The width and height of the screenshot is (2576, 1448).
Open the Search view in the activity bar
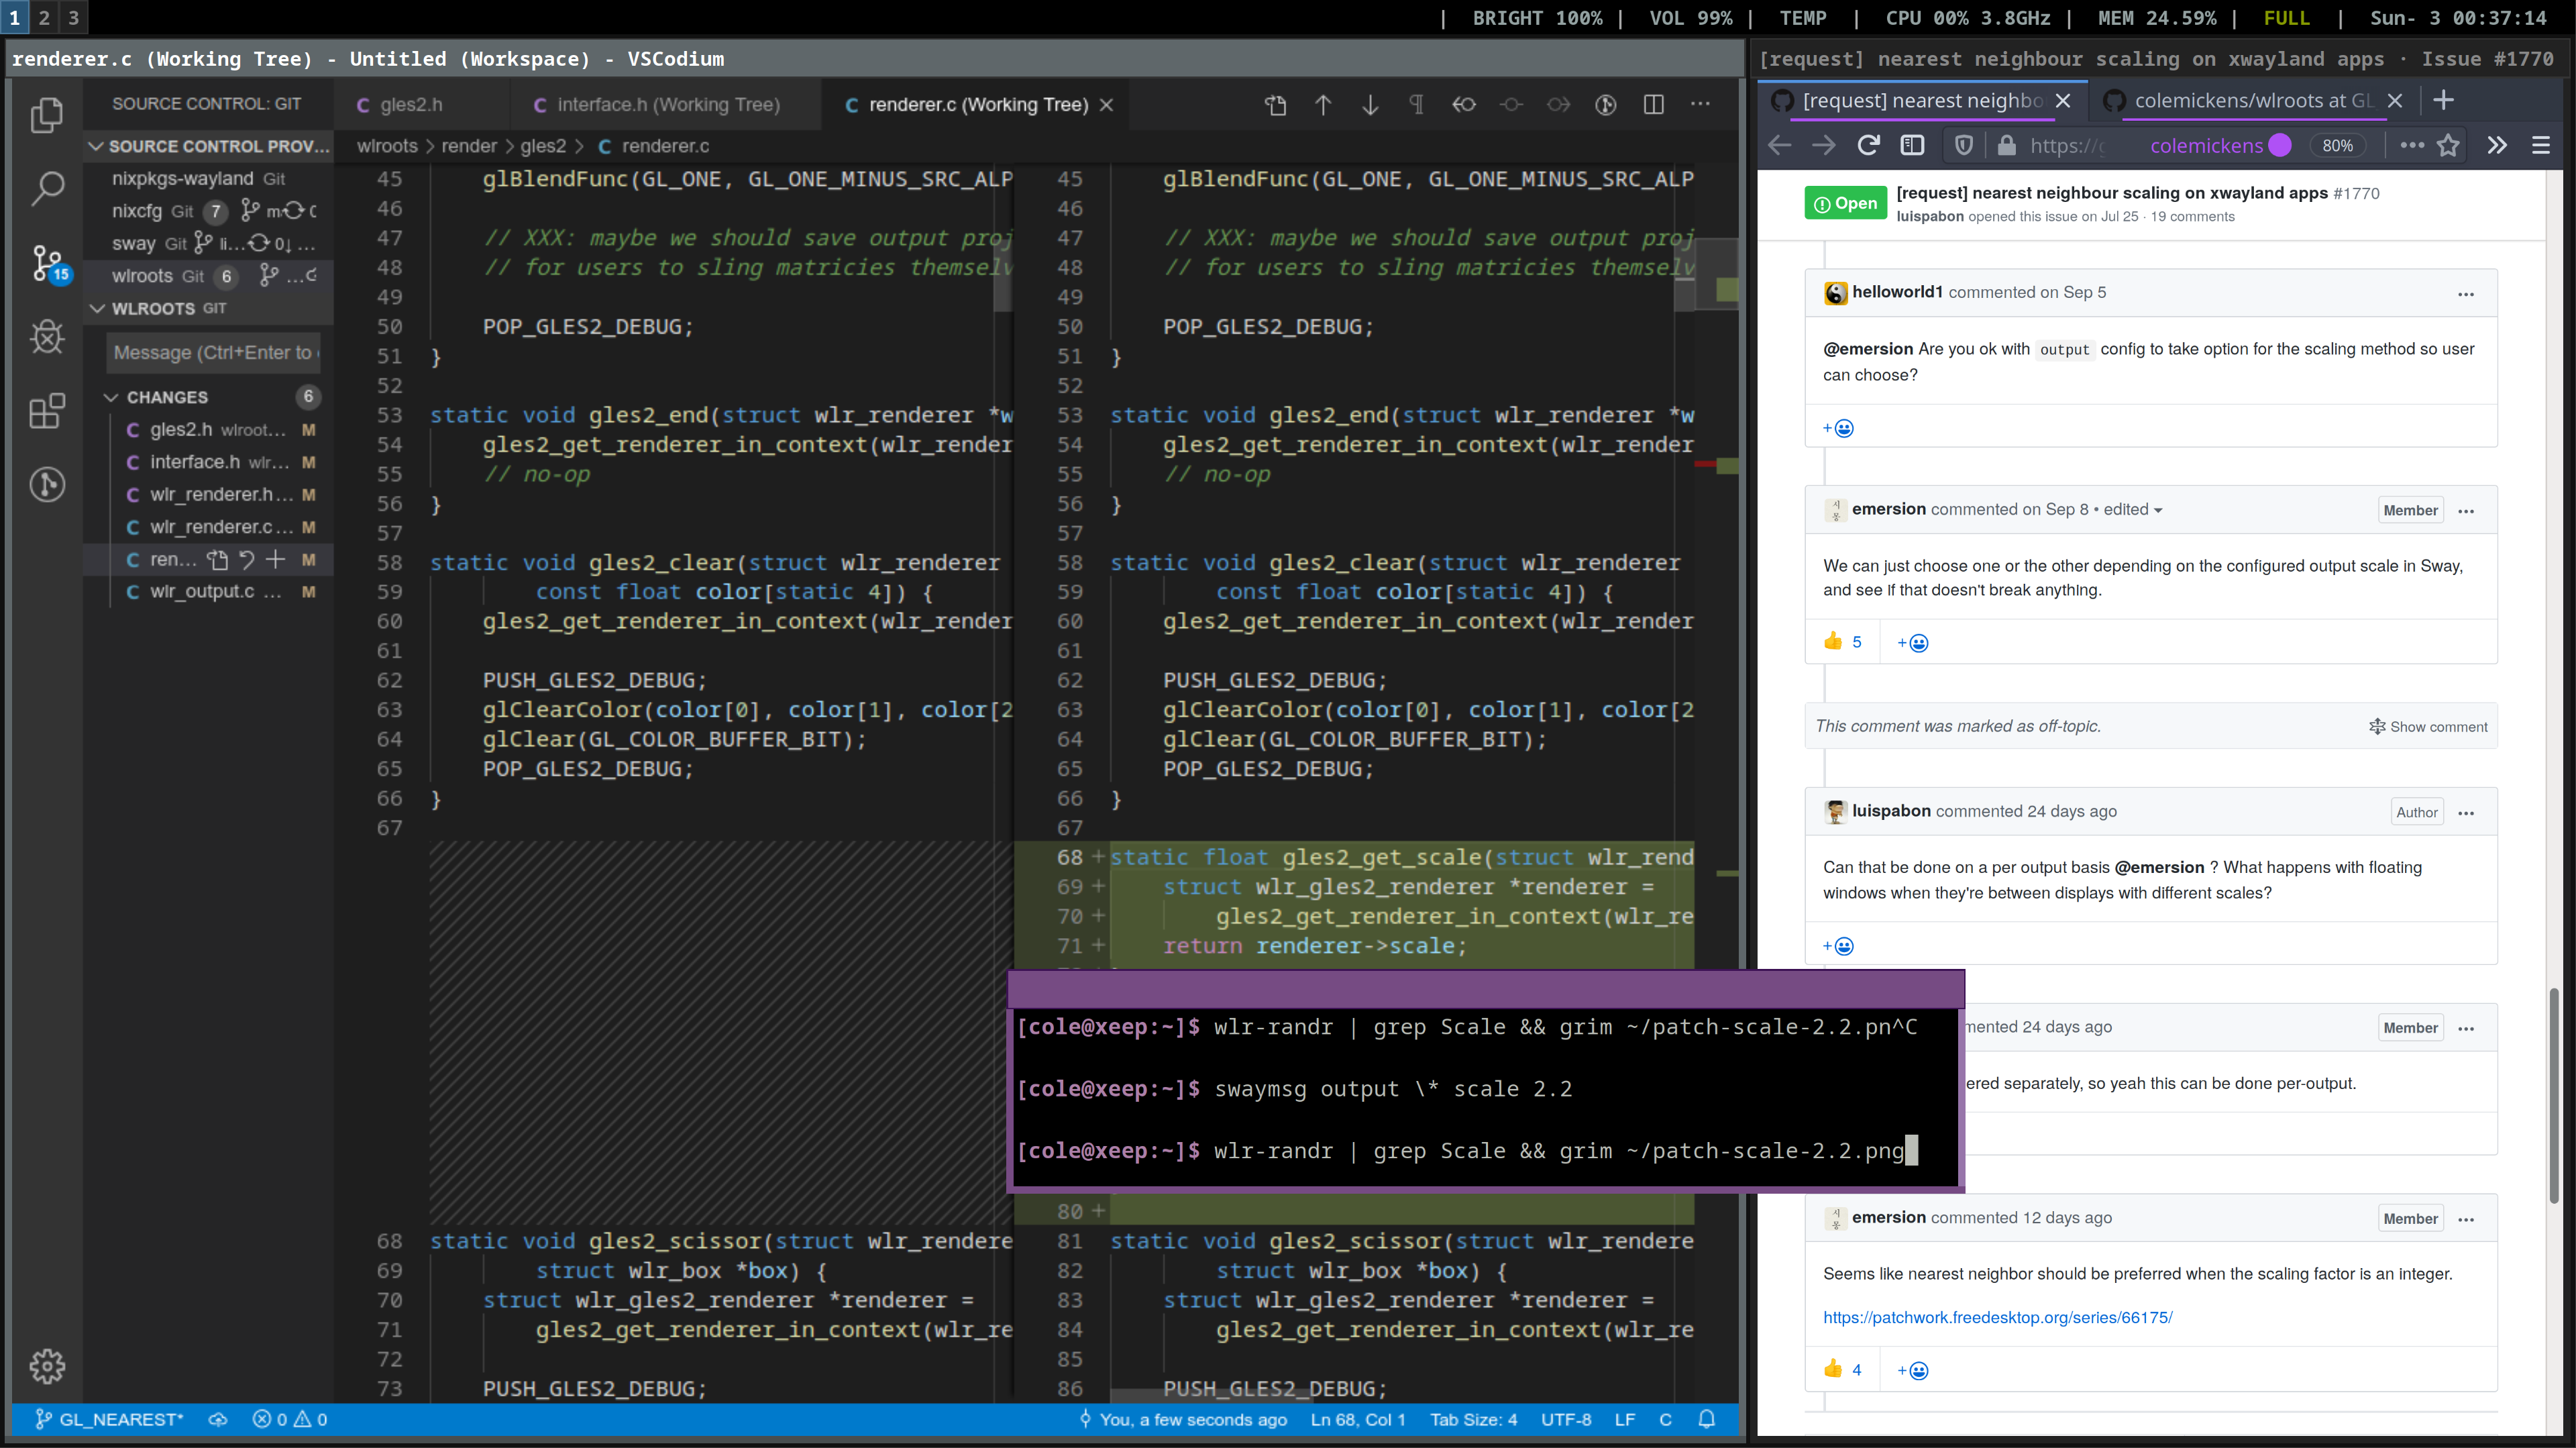[47, 188]
